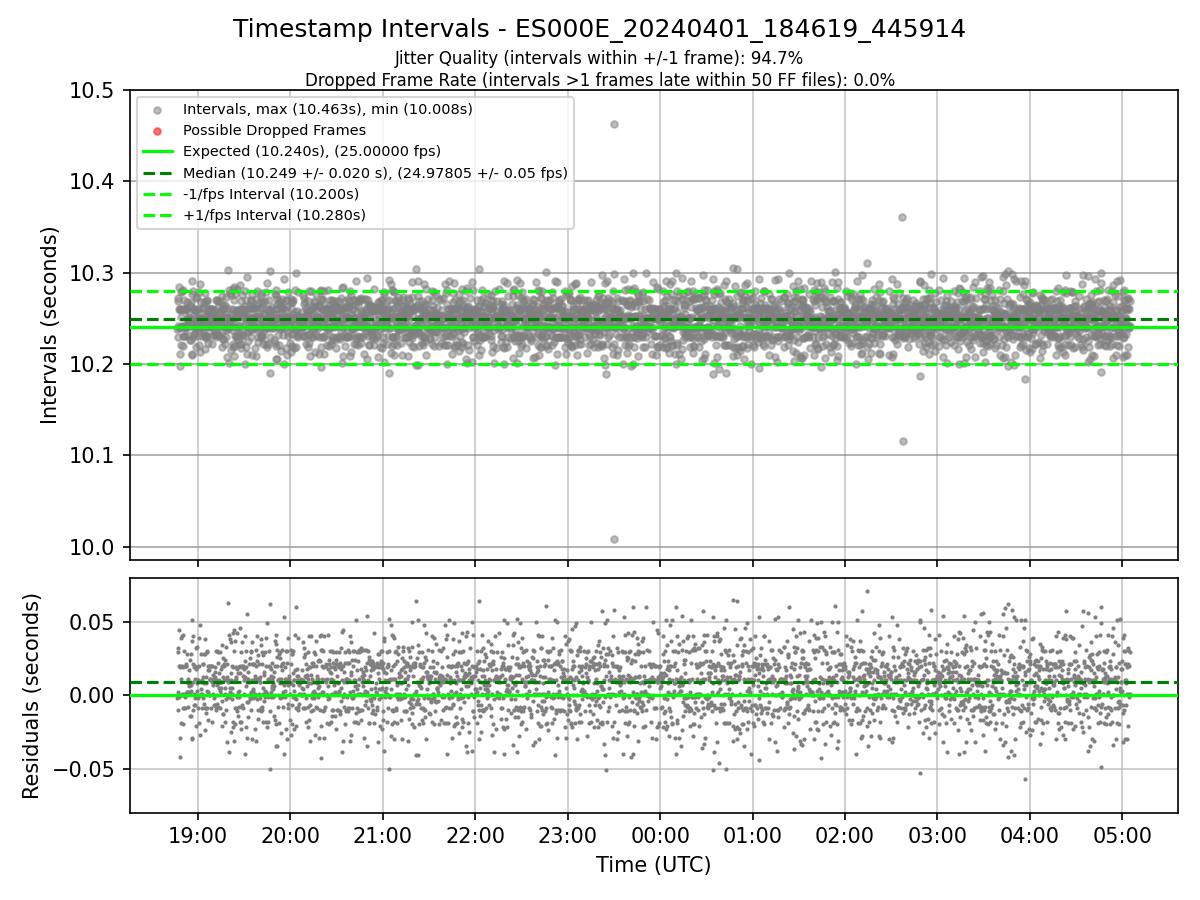Click the outlier point near 10.36s after 02:30
This screenshot has height=900, width=1200.
coord(902,217)
